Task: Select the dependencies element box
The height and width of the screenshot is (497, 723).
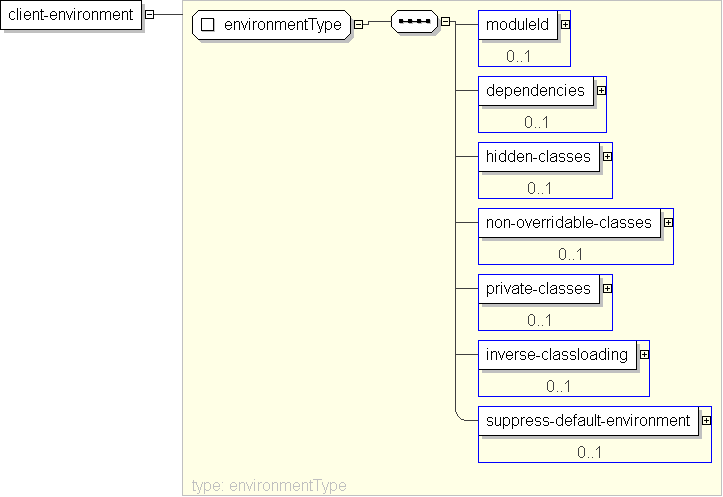Action: (535, 91)
